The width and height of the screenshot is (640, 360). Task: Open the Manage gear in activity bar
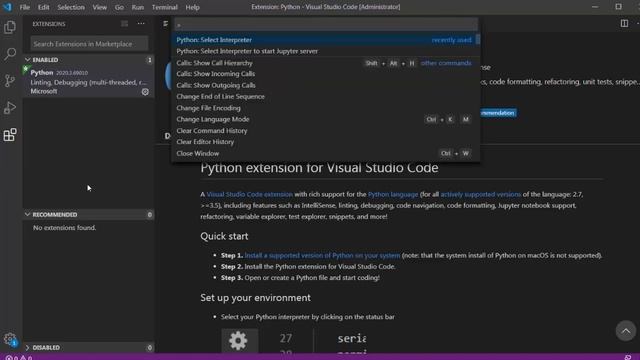(x=10, y=339)
